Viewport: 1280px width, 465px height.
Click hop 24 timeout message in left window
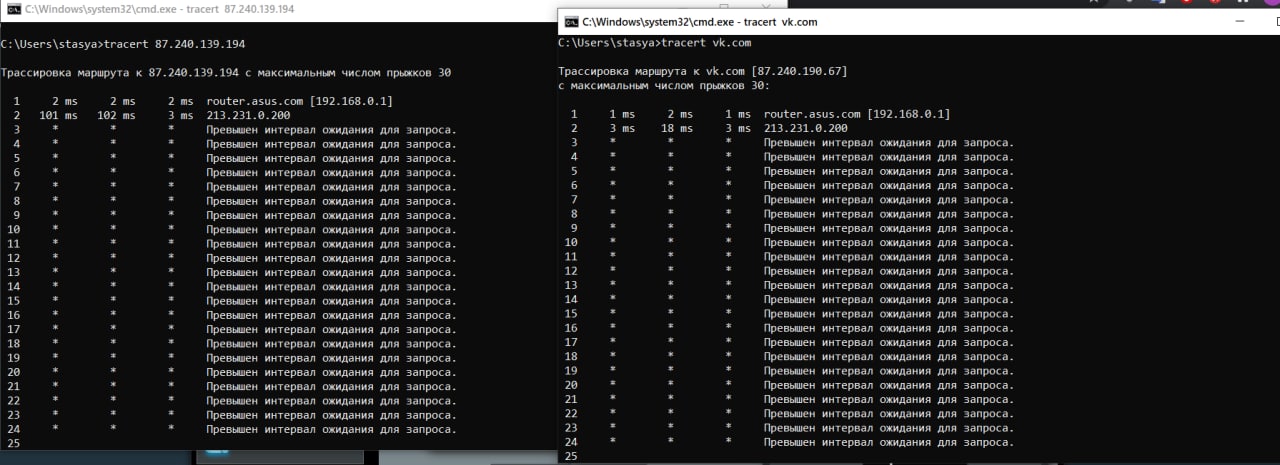331,429
